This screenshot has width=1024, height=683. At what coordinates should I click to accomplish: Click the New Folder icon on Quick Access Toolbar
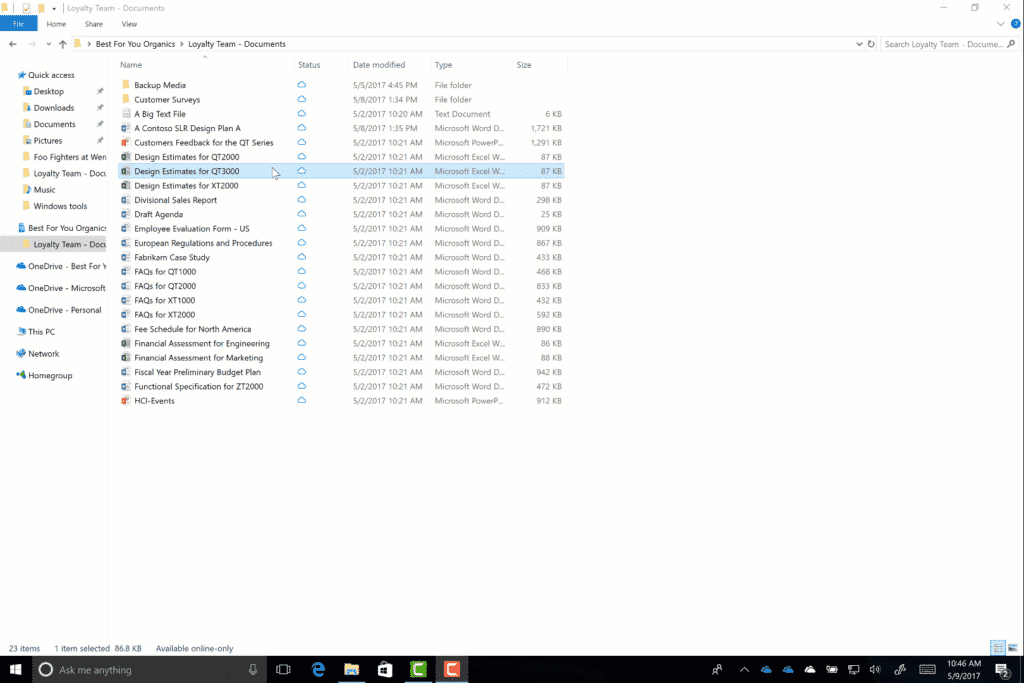pyautogui.click(x=41, y=8)
